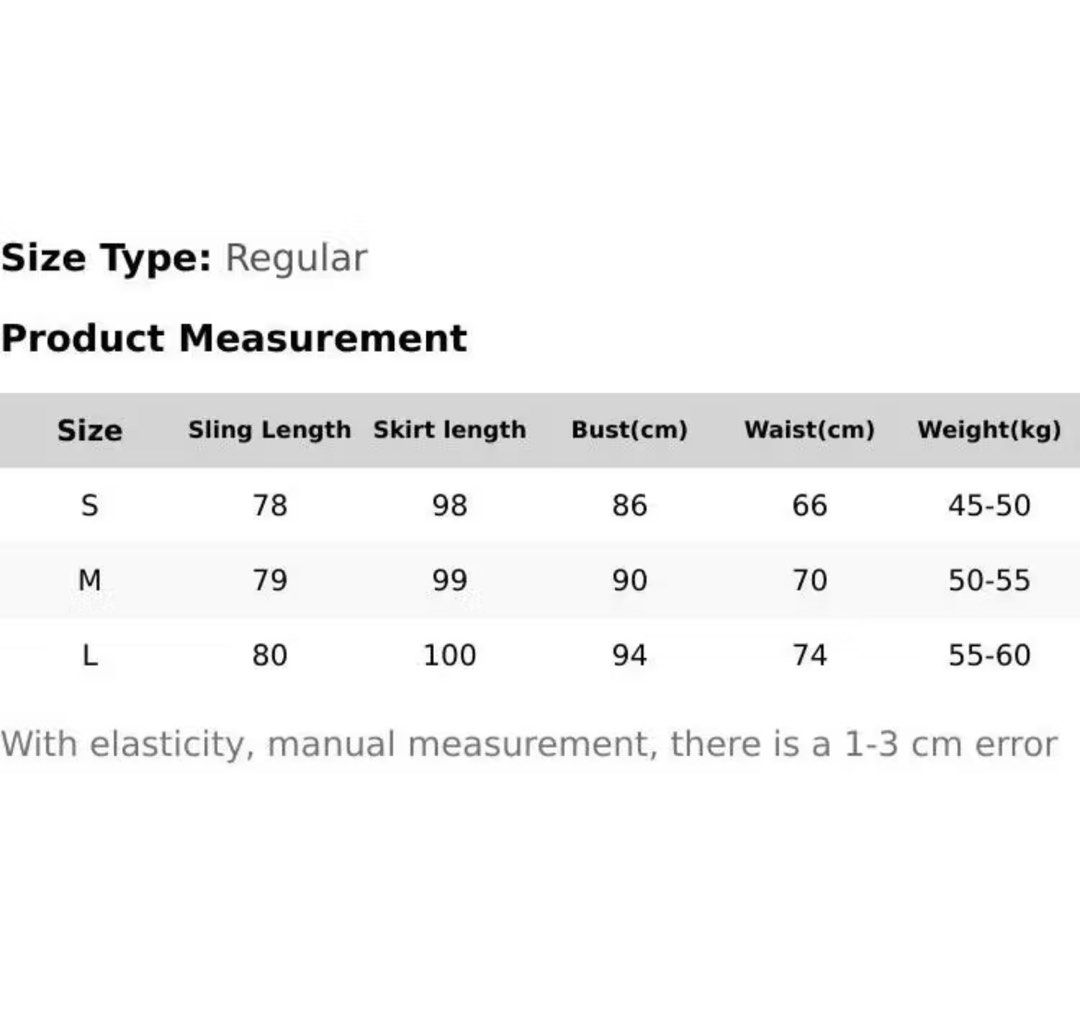Click the 55-60 weight value

coord(989,655)
